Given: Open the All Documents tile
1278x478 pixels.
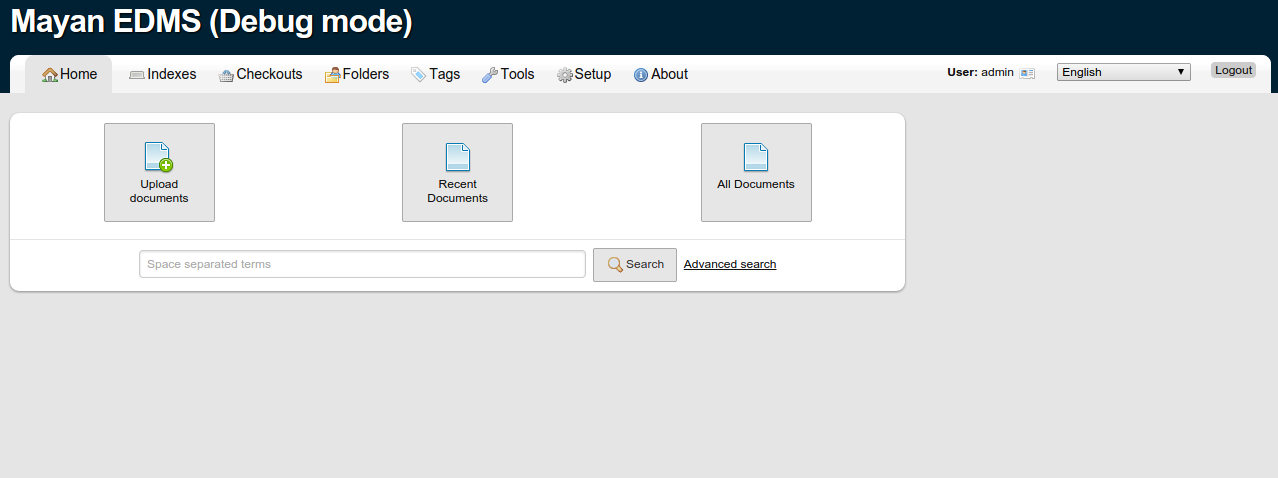Looking at the screenshot, I should tap(756, 172).
